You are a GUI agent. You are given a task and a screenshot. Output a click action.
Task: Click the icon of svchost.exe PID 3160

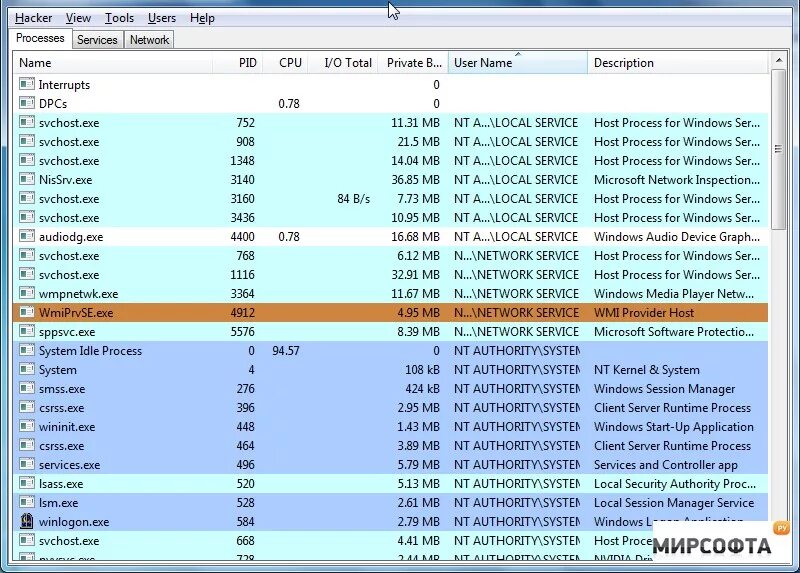tap(27, 198)
